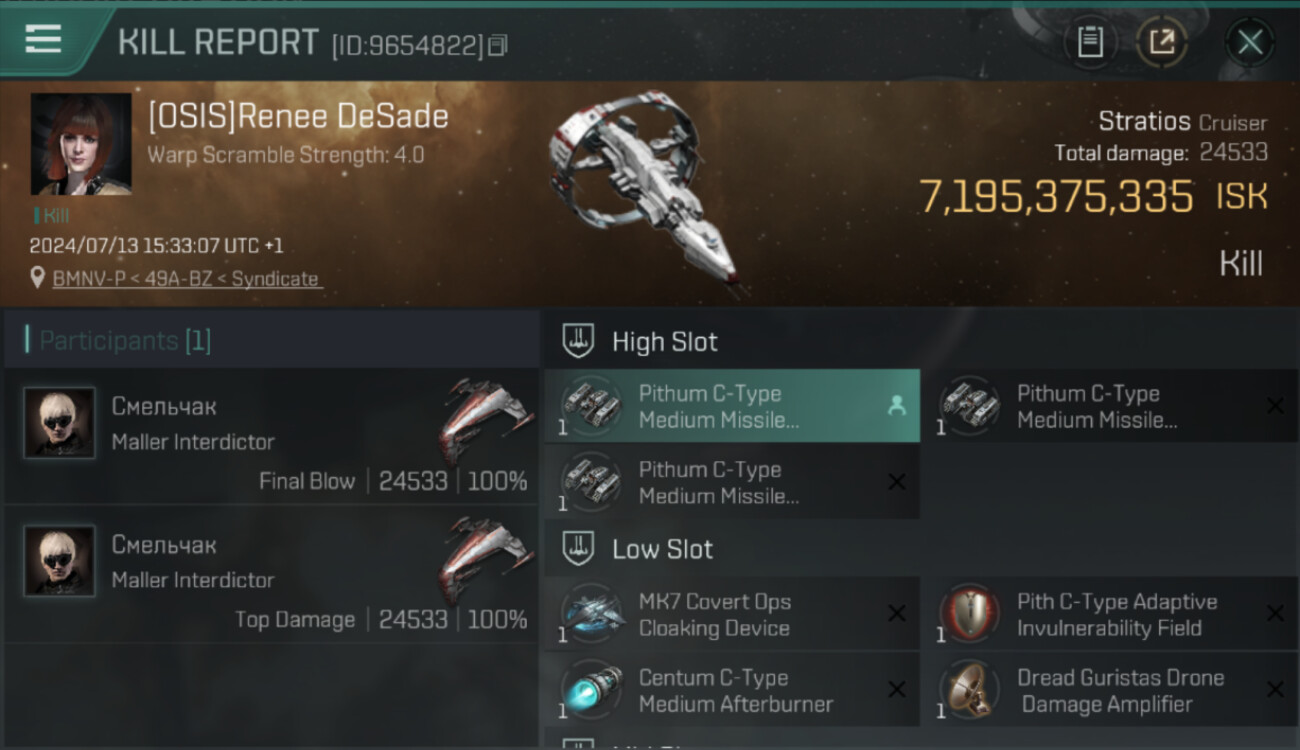Click the Centum C-Type Medium Afterburner icon
This screenshot has height=750, width=1300.
click(592, 689)
